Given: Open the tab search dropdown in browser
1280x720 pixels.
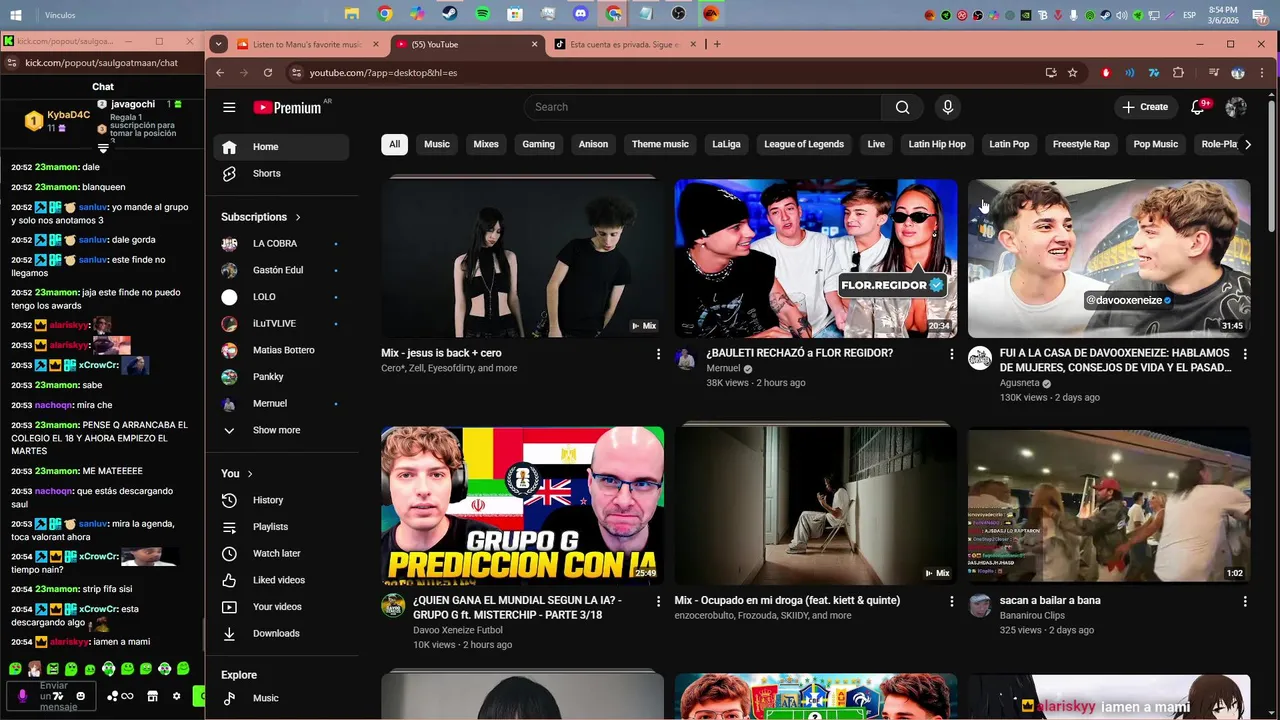Looking at the screenshot, I should [x=219, y=44].
